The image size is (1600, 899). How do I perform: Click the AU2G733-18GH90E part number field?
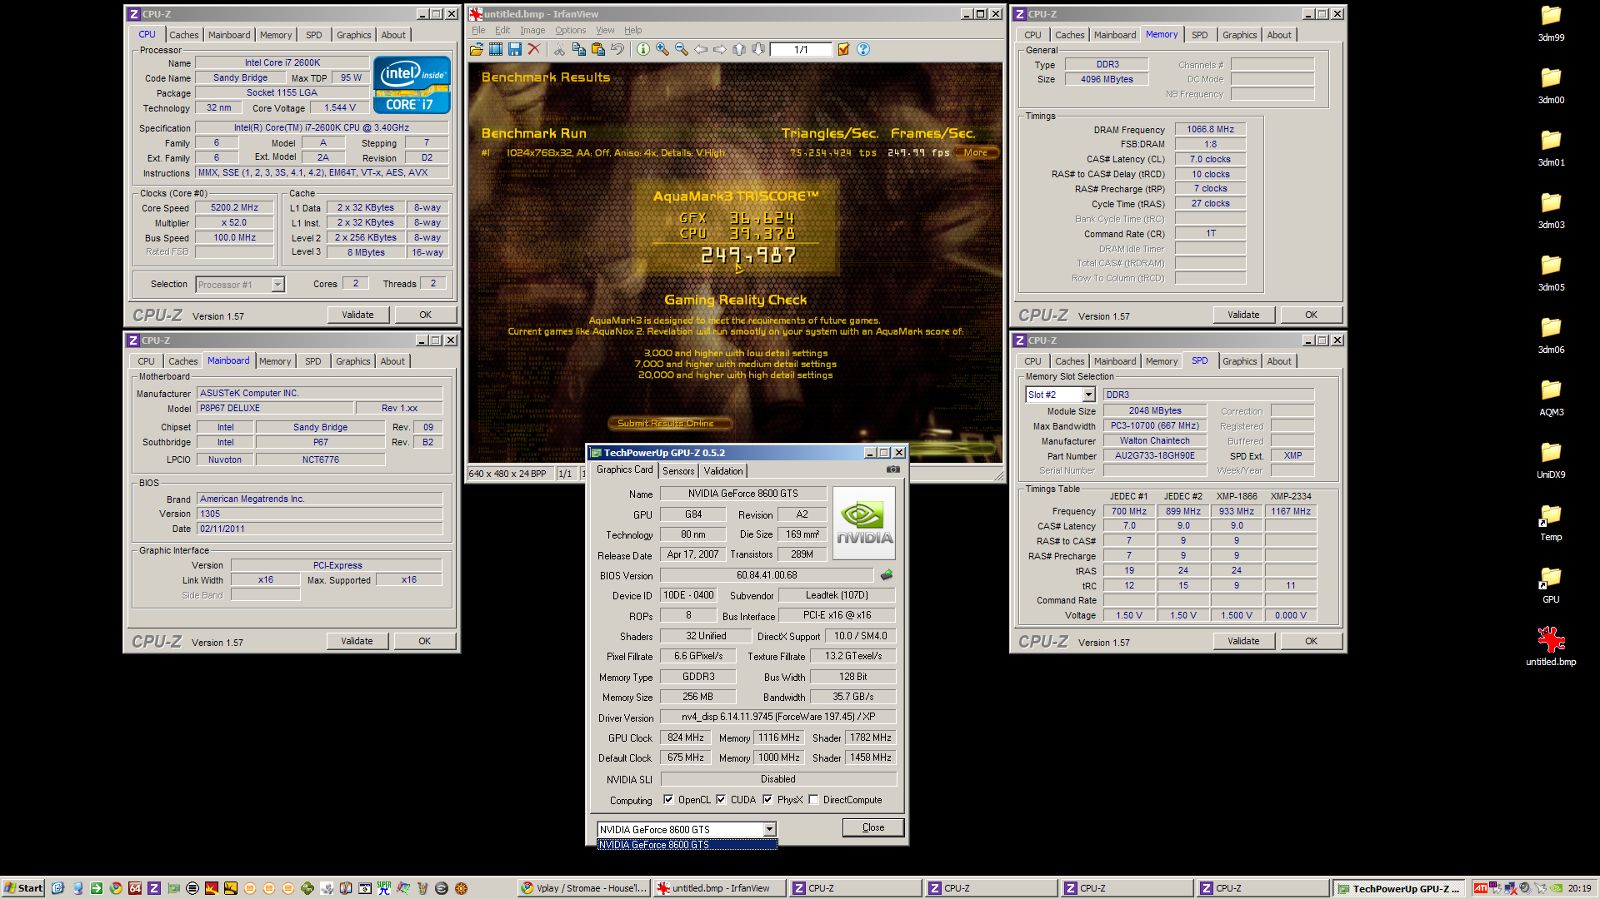pos(1155,456)
